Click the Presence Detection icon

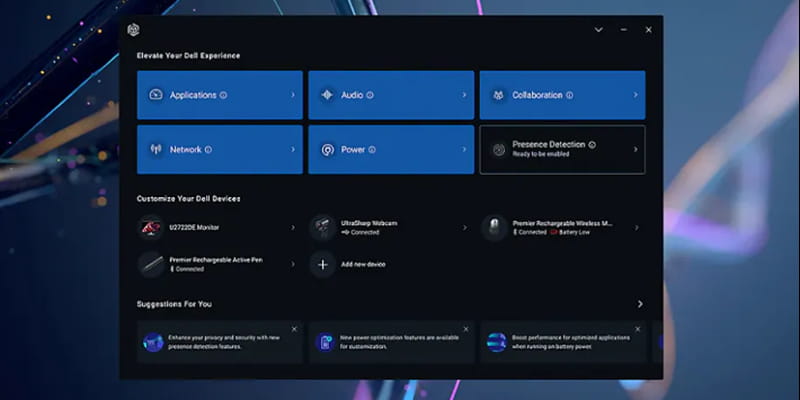click(498, 150)
